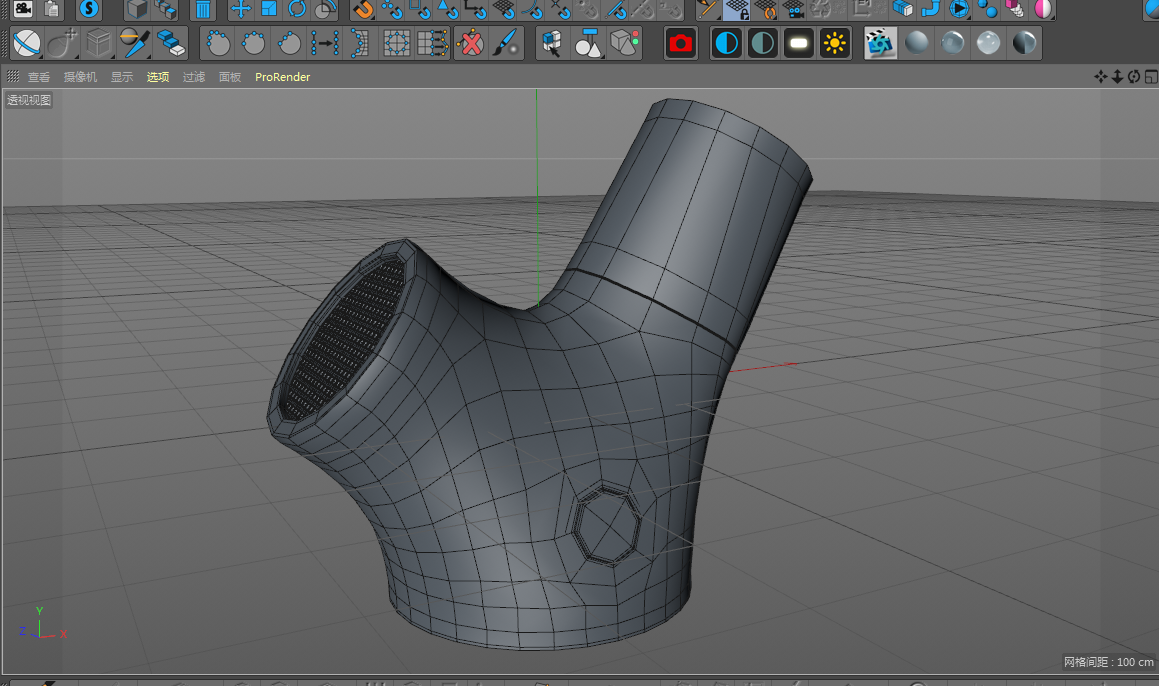Open the ProRender menu
The height and width of the screenshot is (686, 1159).
coord(282,77)
